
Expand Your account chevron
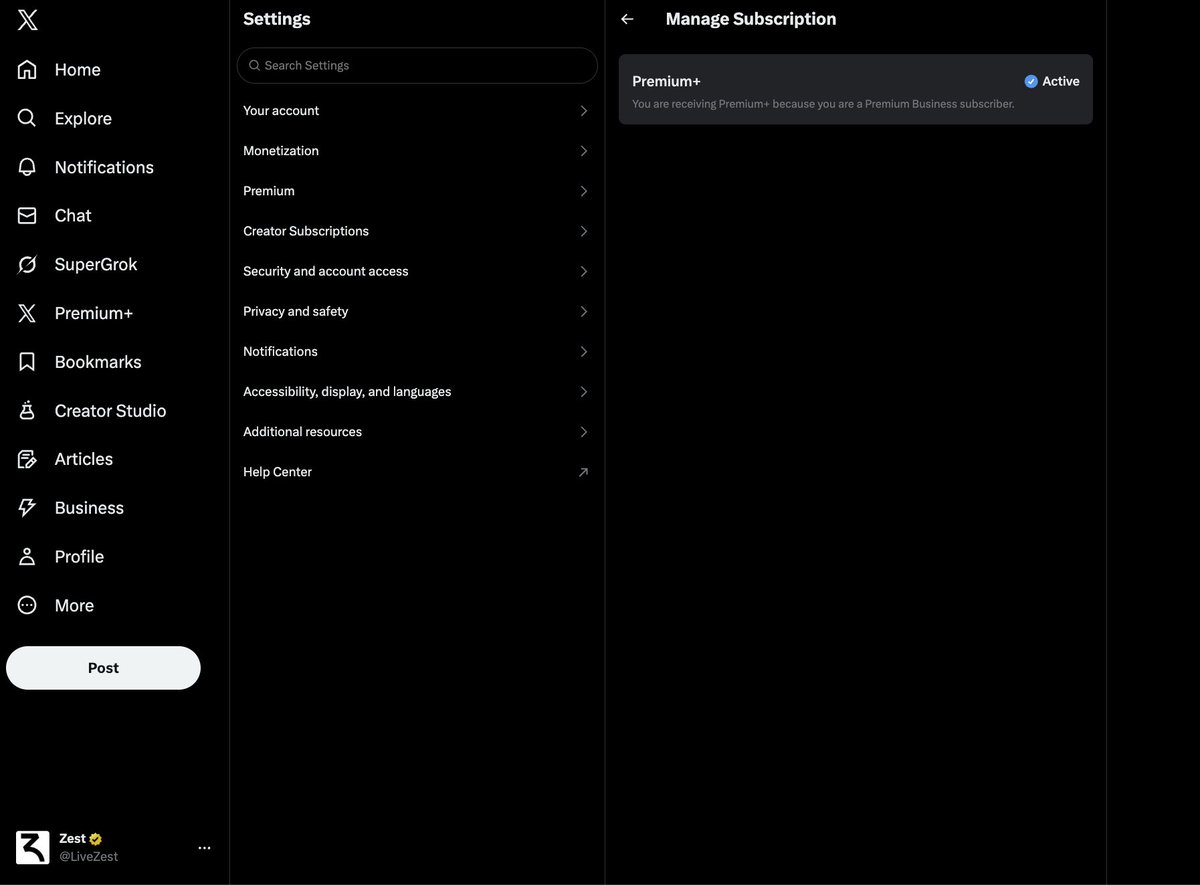coord(584,111)
